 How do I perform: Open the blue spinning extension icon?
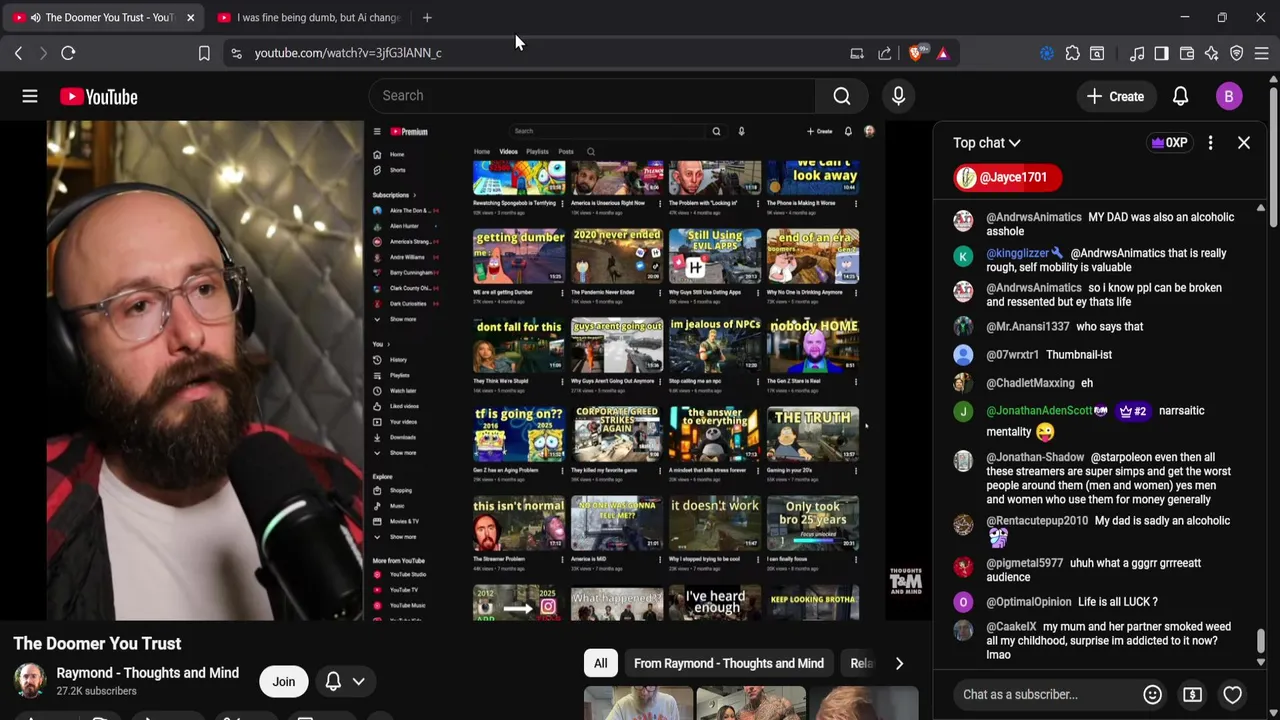tap(1047, 53)
